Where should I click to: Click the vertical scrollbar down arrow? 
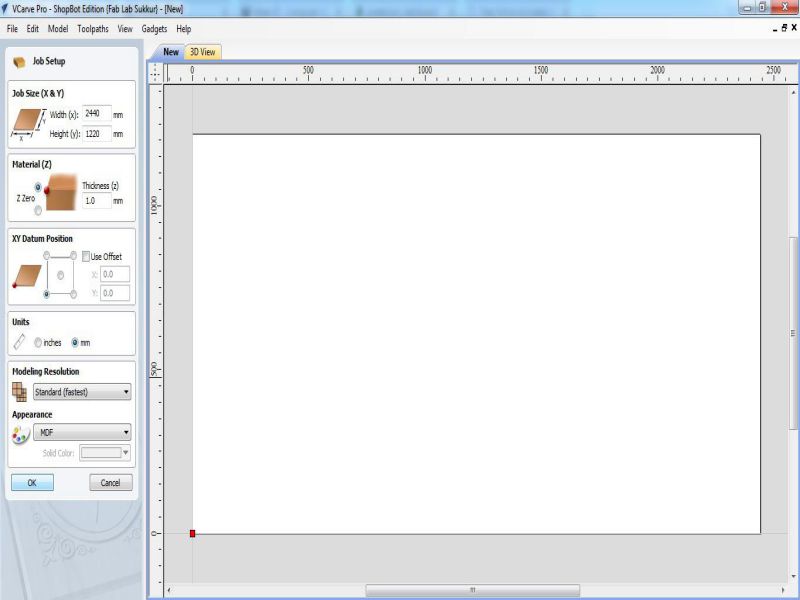click(x=793, y=577)
